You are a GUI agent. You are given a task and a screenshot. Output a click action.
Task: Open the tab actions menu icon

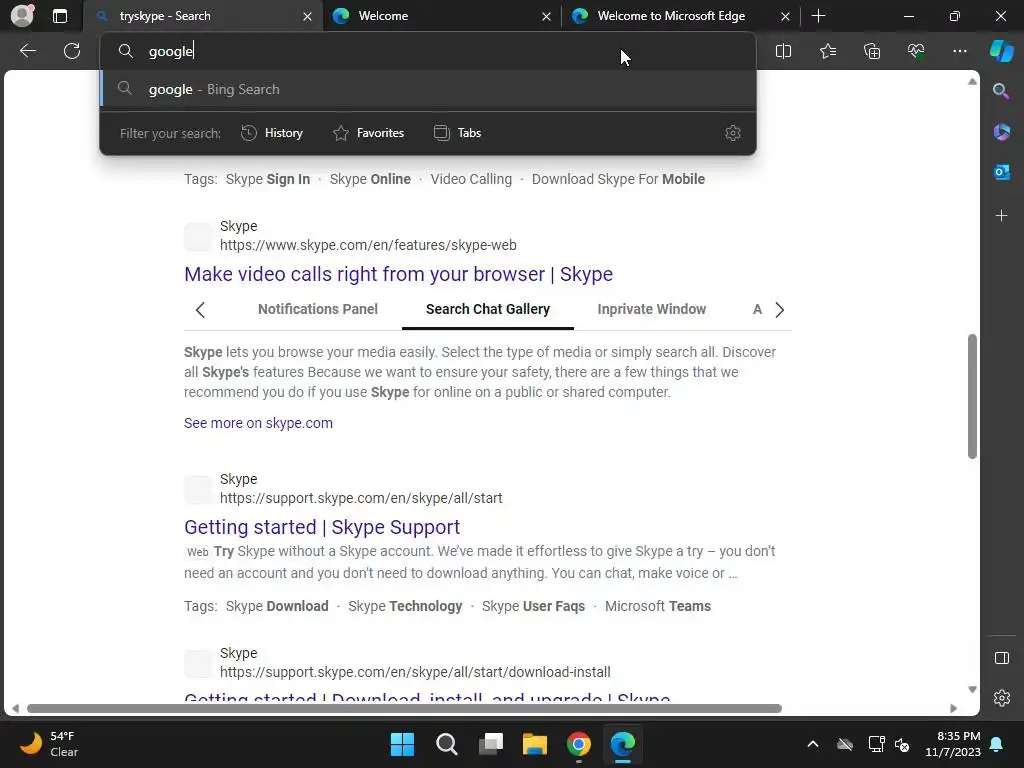(x=60, y=16)
